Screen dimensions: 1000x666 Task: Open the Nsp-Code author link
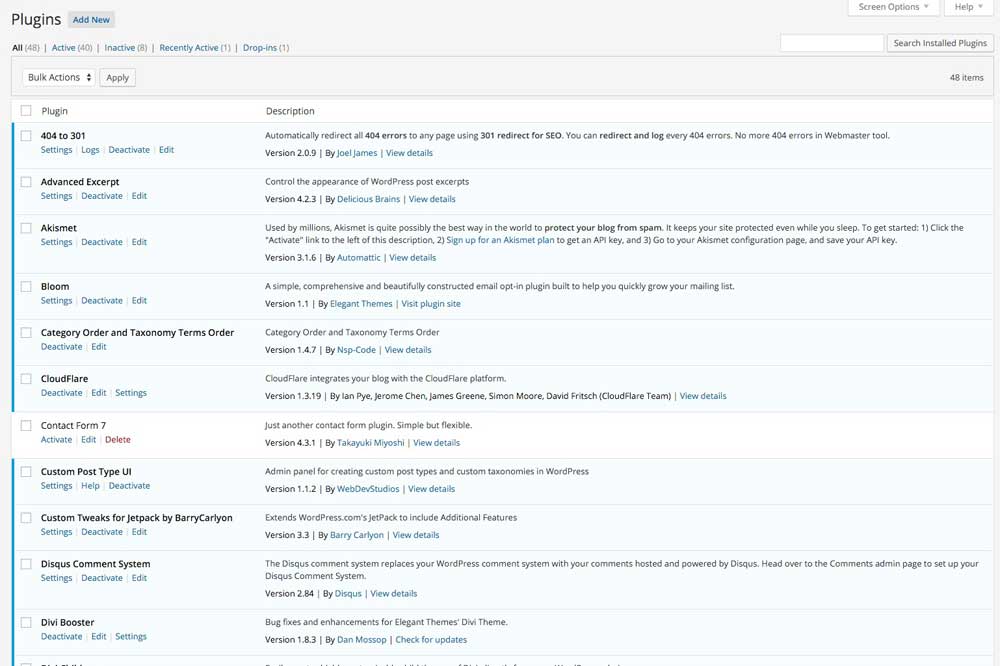[x=356, y=350]
